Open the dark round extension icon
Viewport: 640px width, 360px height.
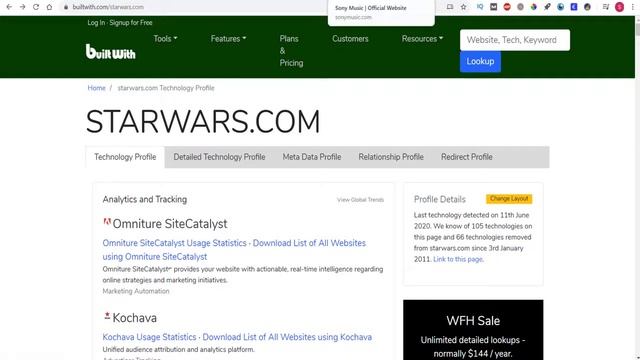click(x=587, y=7)
